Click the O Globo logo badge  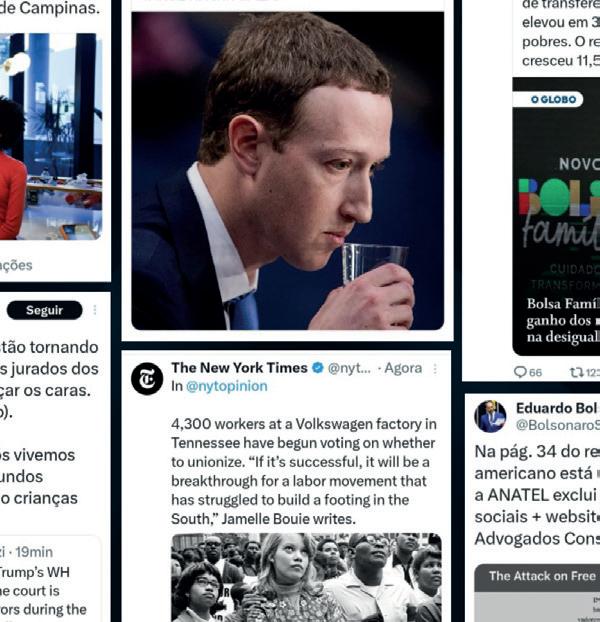[x=553, y=99]
